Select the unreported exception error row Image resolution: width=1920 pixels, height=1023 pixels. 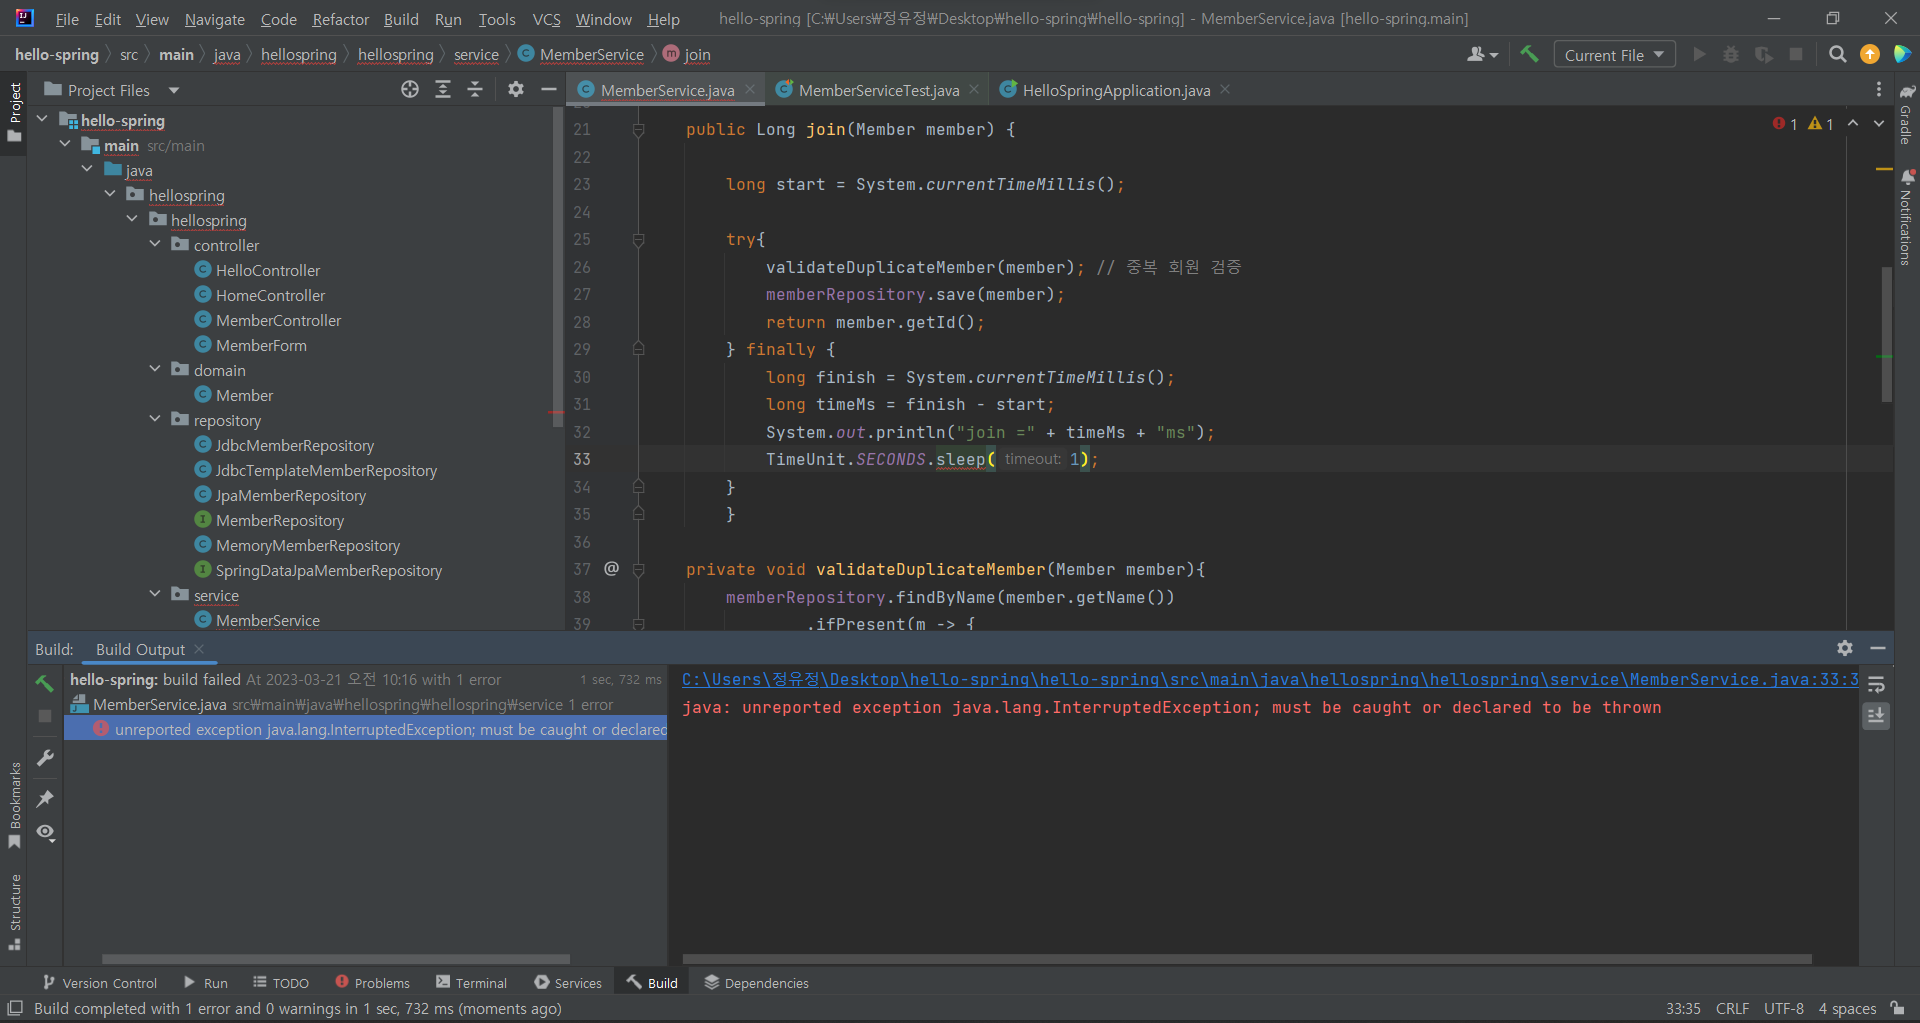tap(365, 730)
